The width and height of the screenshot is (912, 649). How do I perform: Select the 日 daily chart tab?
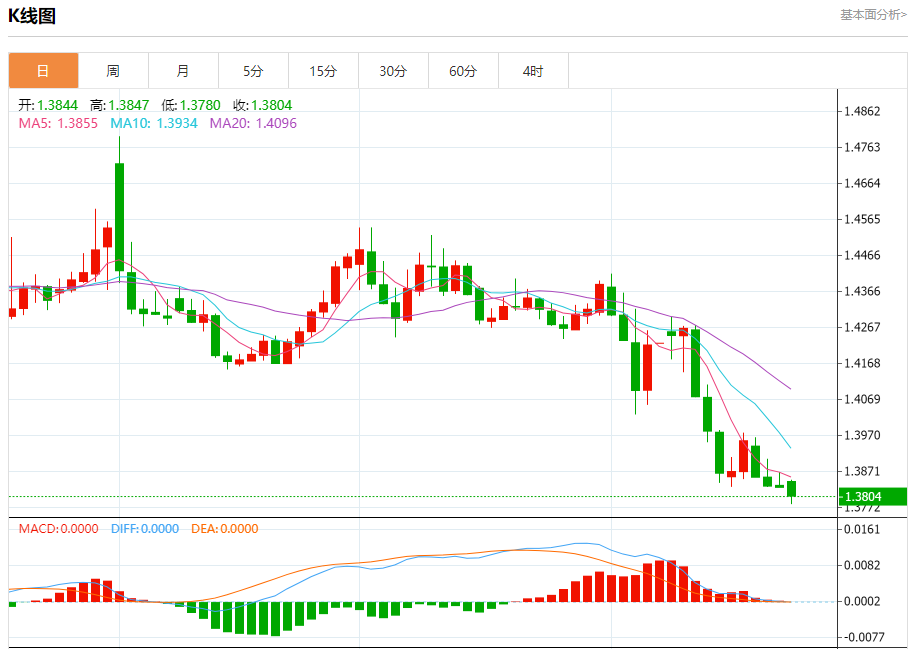point(44,71)
